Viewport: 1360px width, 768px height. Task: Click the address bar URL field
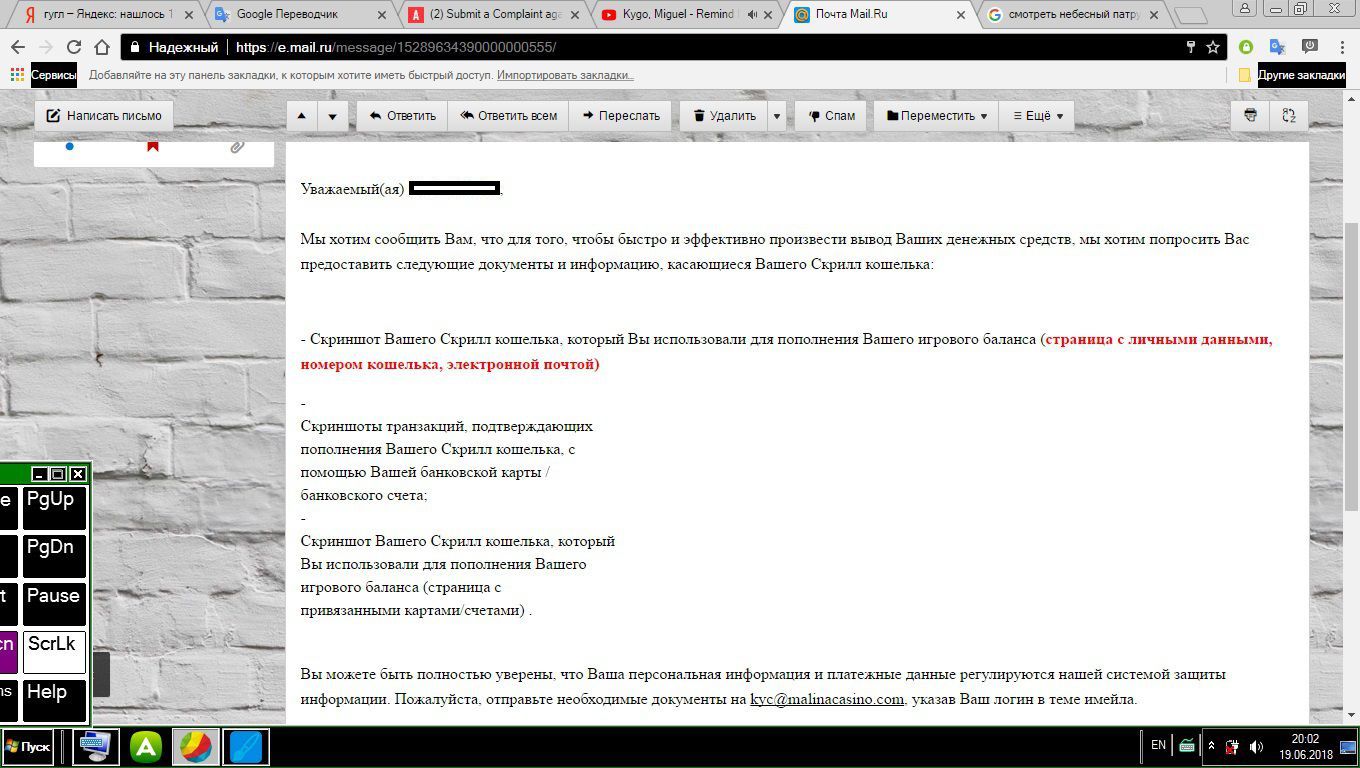(x=700, y=47)
